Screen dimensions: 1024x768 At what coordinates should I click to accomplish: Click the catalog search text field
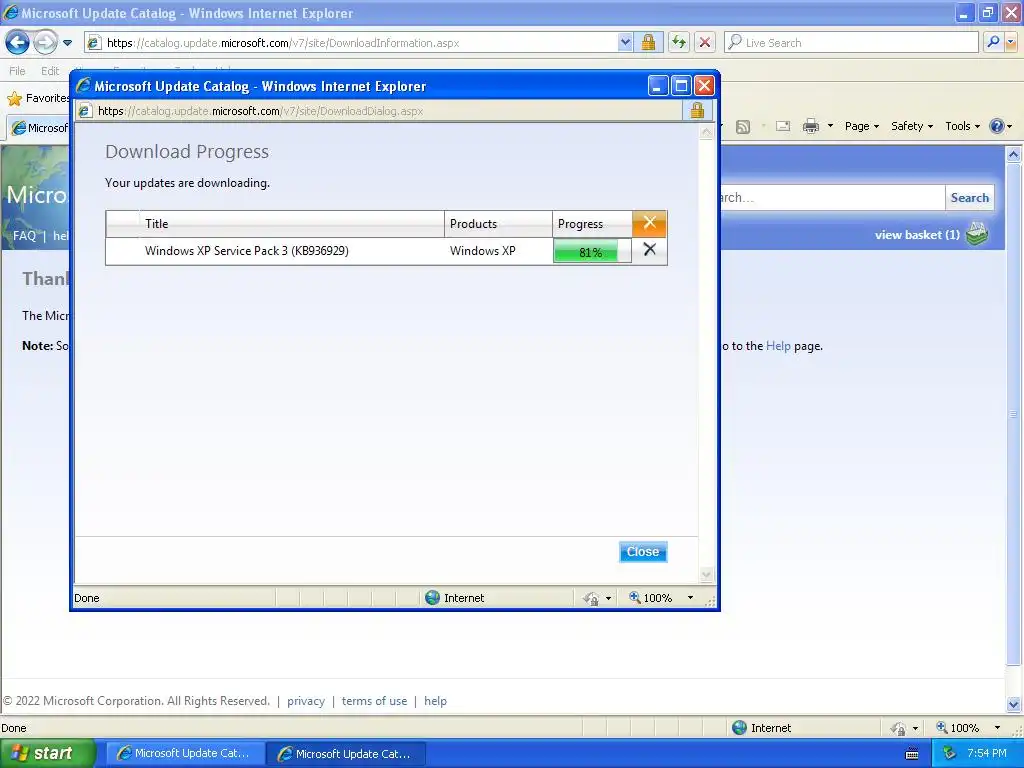832,198
